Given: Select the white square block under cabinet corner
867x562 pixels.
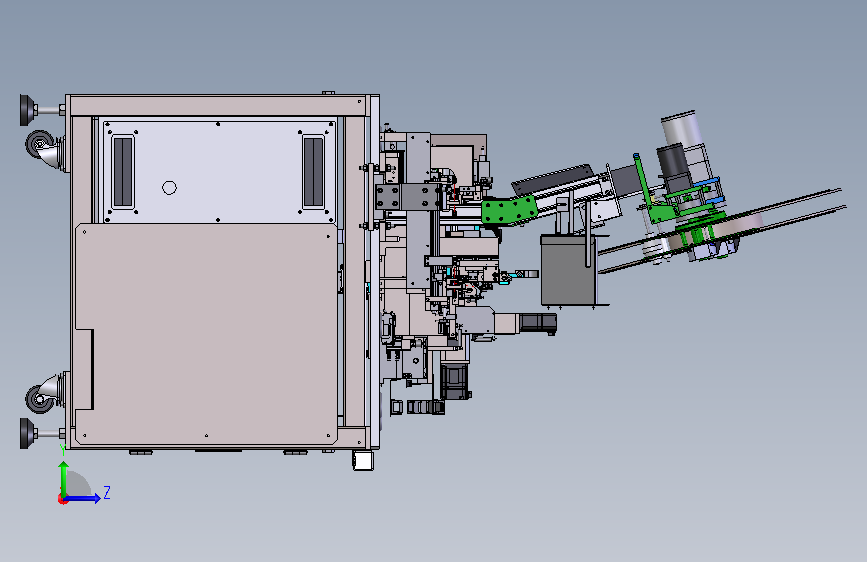Looking at the screenshot, I should pyautogui.click(x=363, y=460).
